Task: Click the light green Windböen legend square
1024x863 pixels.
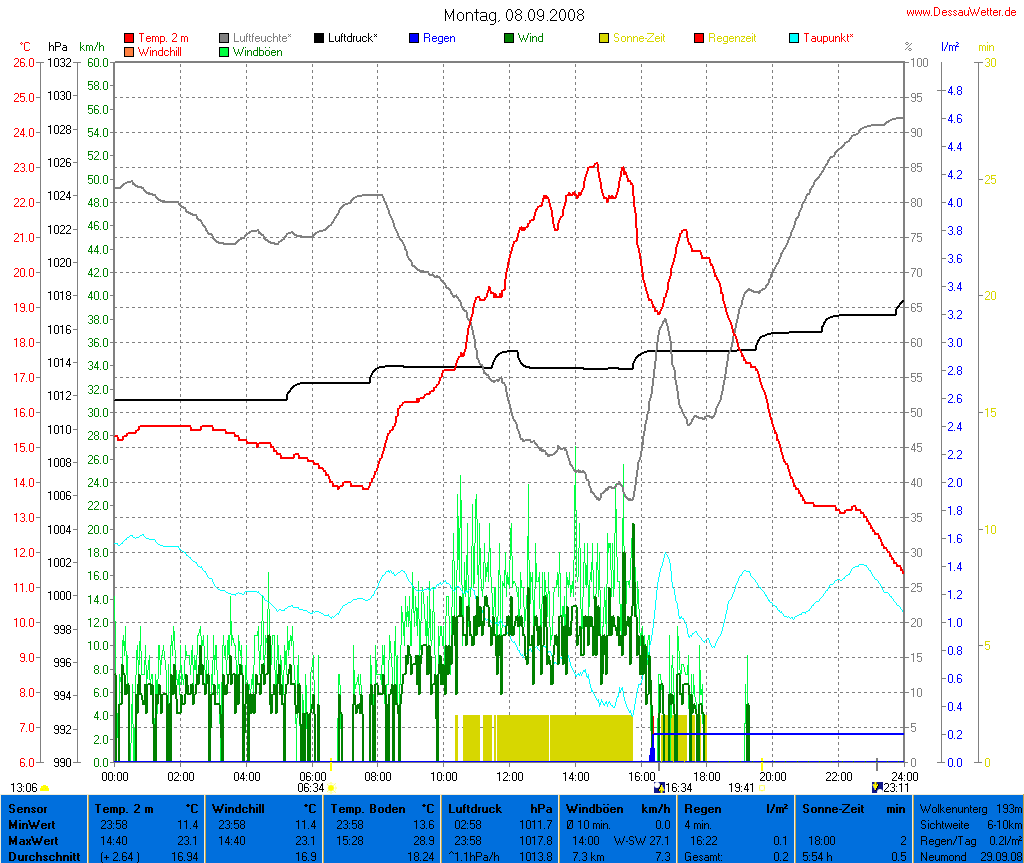Action: tap(224, 51)
